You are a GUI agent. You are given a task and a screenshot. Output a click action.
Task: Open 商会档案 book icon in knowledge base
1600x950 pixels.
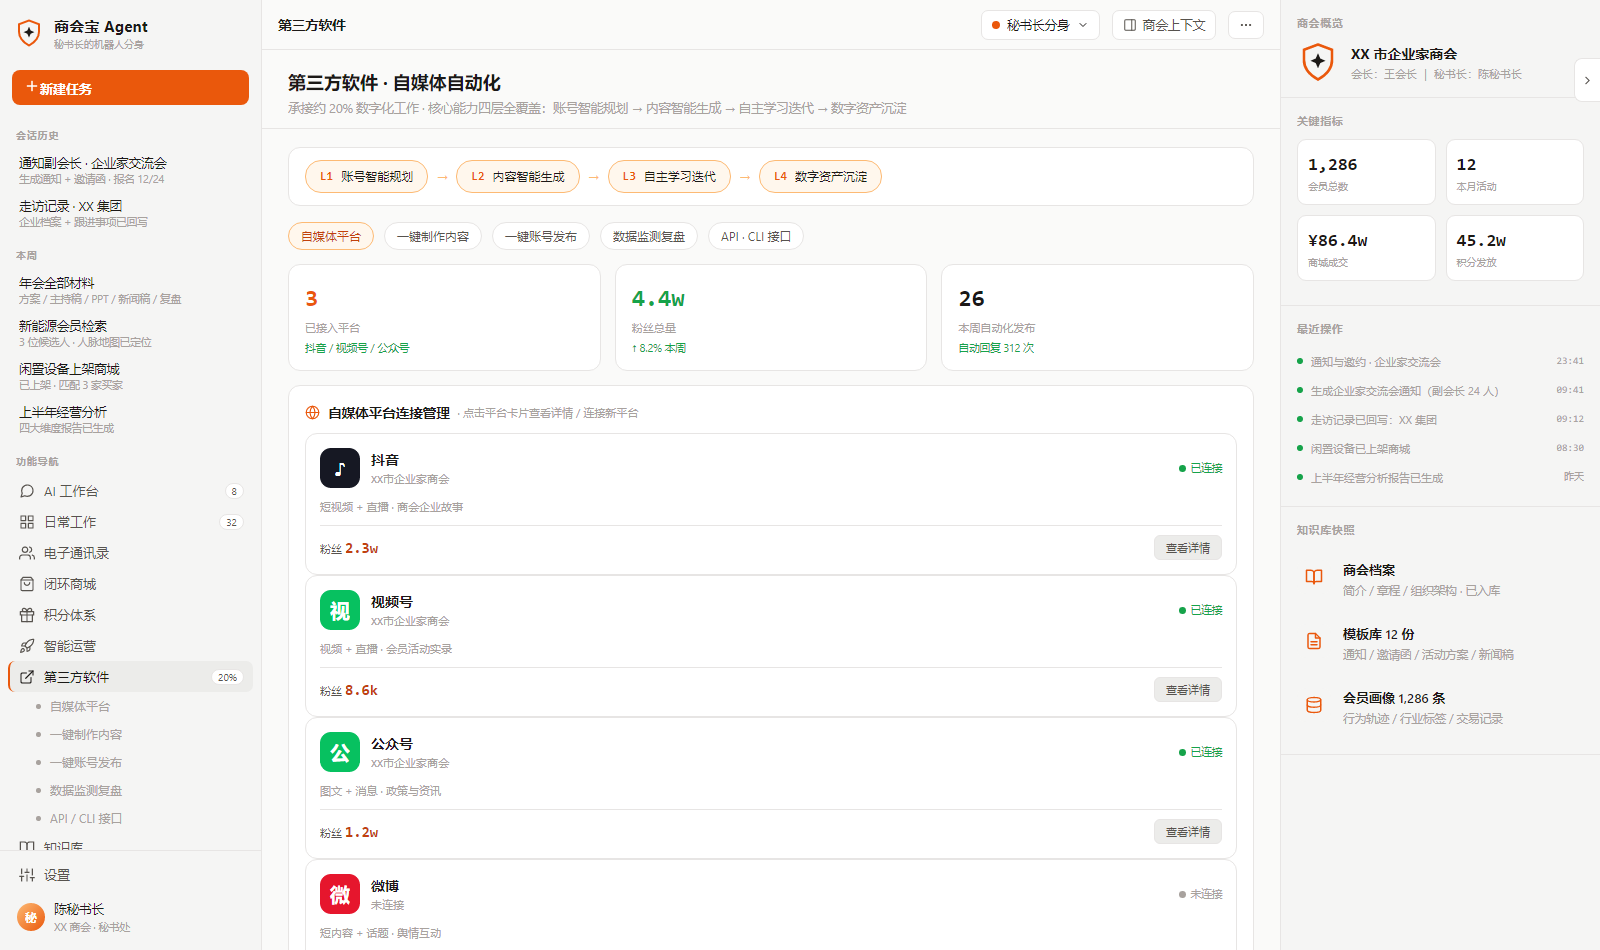(1314, 577)
